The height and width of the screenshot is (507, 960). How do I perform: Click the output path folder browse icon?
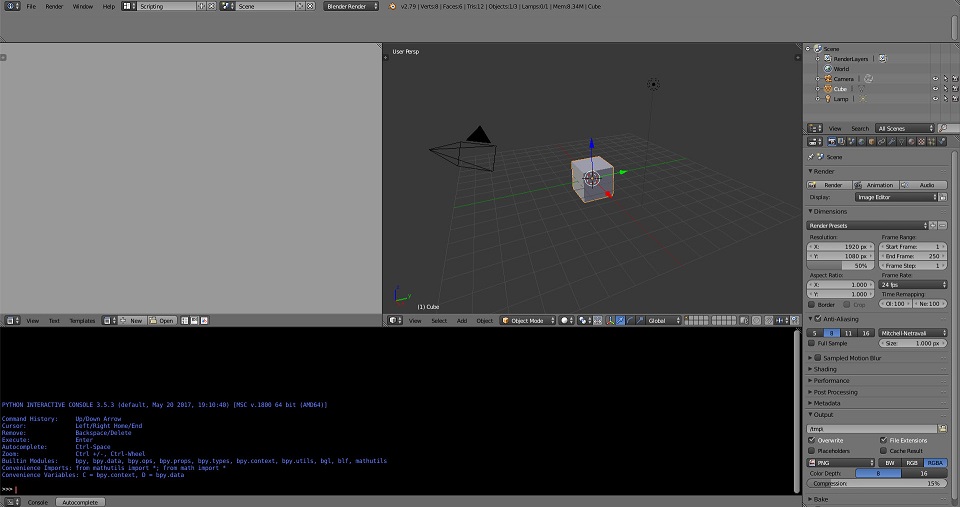[943, 429]
